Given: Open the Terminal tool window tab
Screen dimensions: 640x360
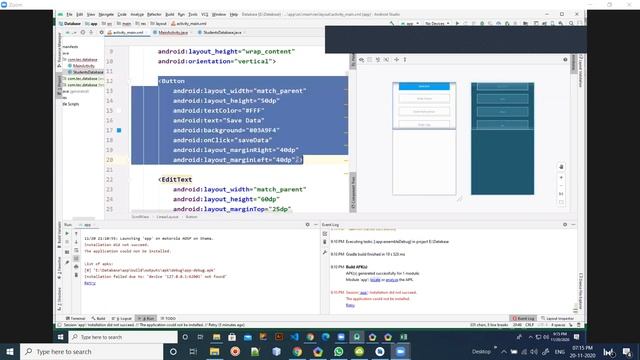Looking at the screenshot, I should click(76, 318).
